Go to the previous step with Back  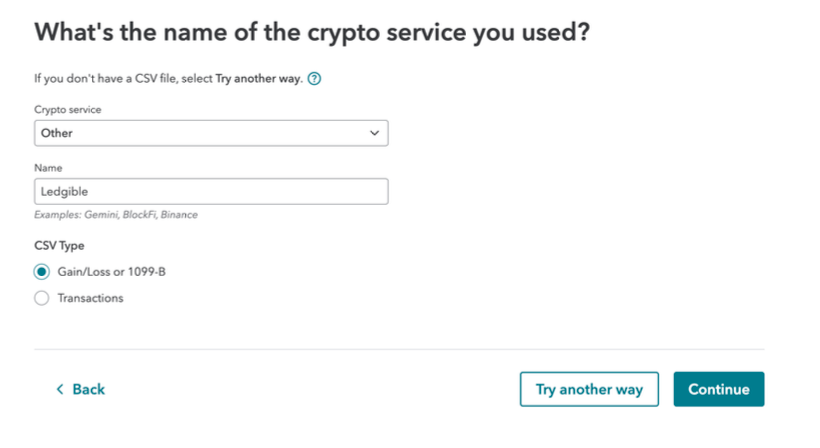click(81, 389)
